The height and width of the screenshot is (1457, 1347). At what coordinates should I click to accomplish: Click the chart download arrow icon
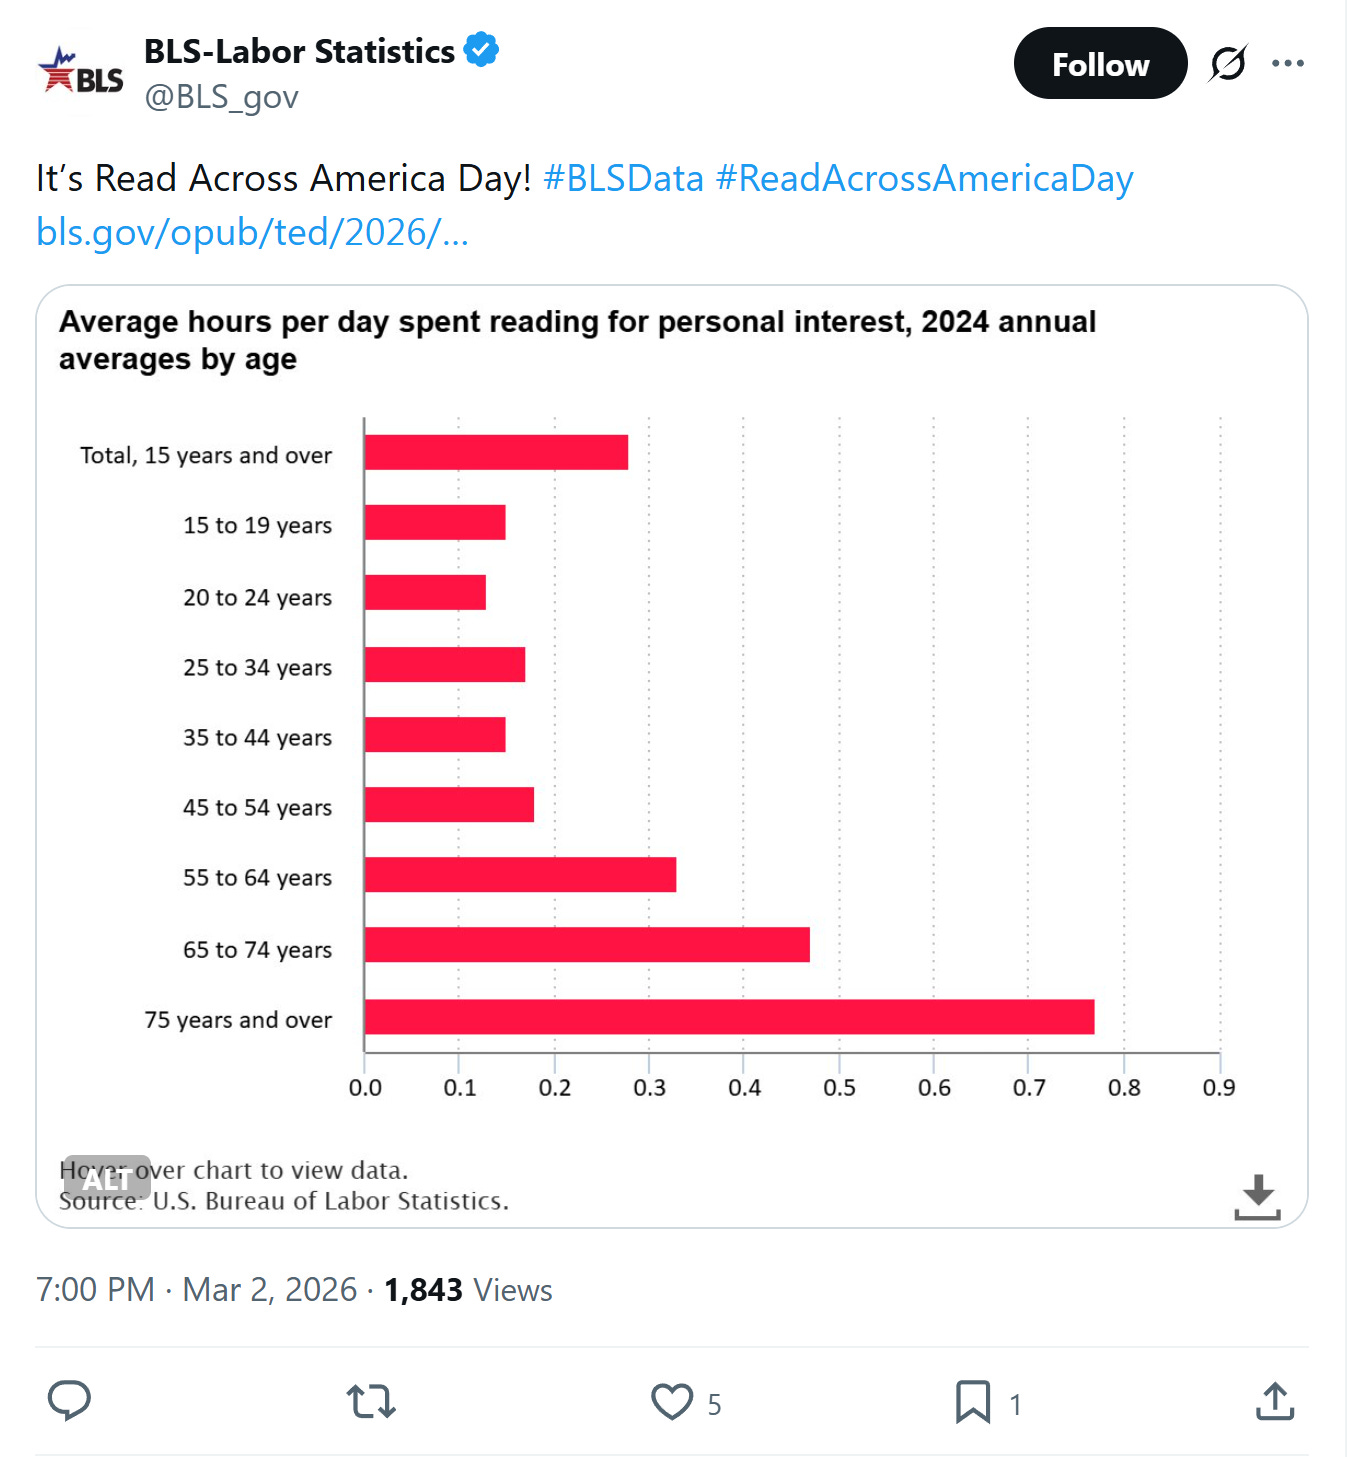click(x=1257, y=1196)
